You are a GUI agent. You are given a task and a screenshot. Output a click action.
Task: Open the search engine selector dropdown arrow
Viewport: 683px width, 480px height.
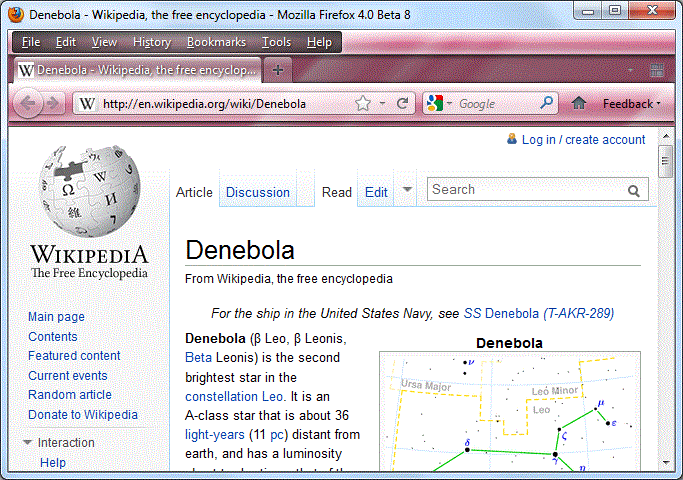[x=450, y=104]
